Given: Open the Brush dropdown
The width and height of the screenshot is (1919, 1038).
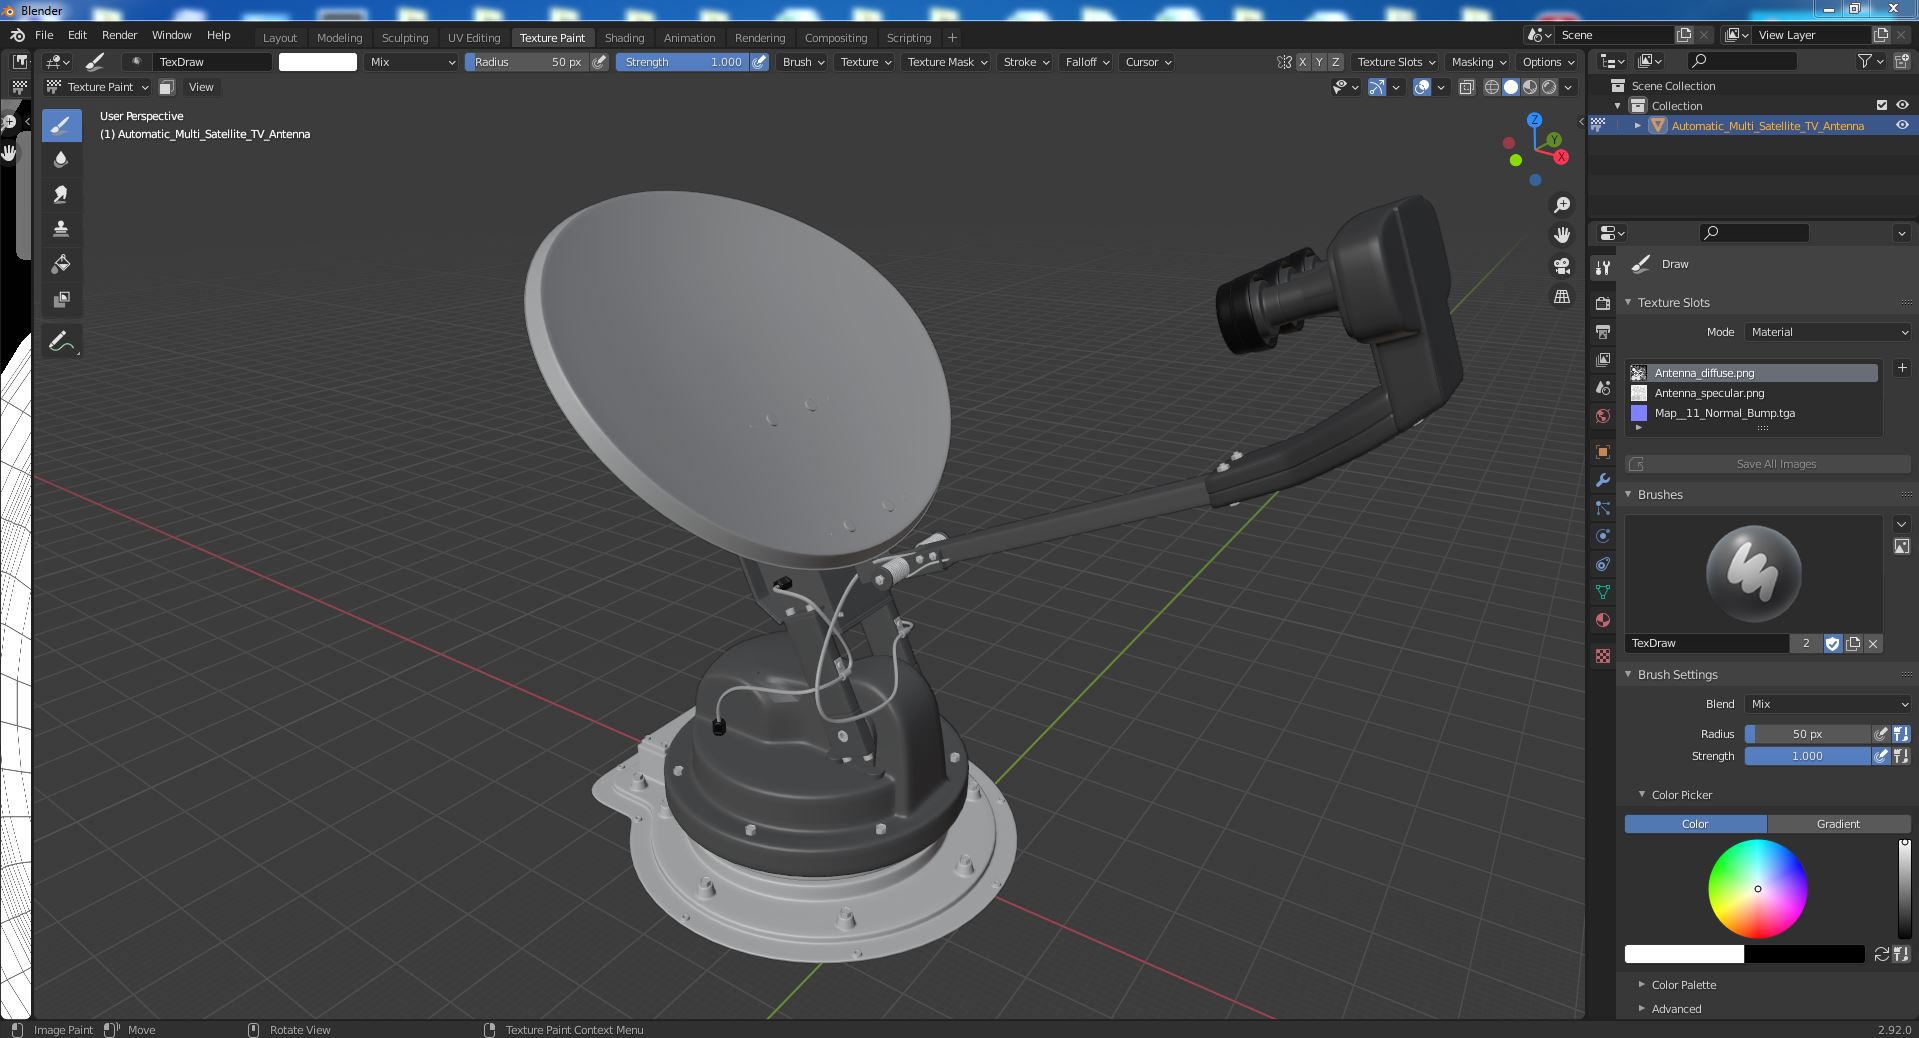Looking at the screenshot, I should click(803, 62).
